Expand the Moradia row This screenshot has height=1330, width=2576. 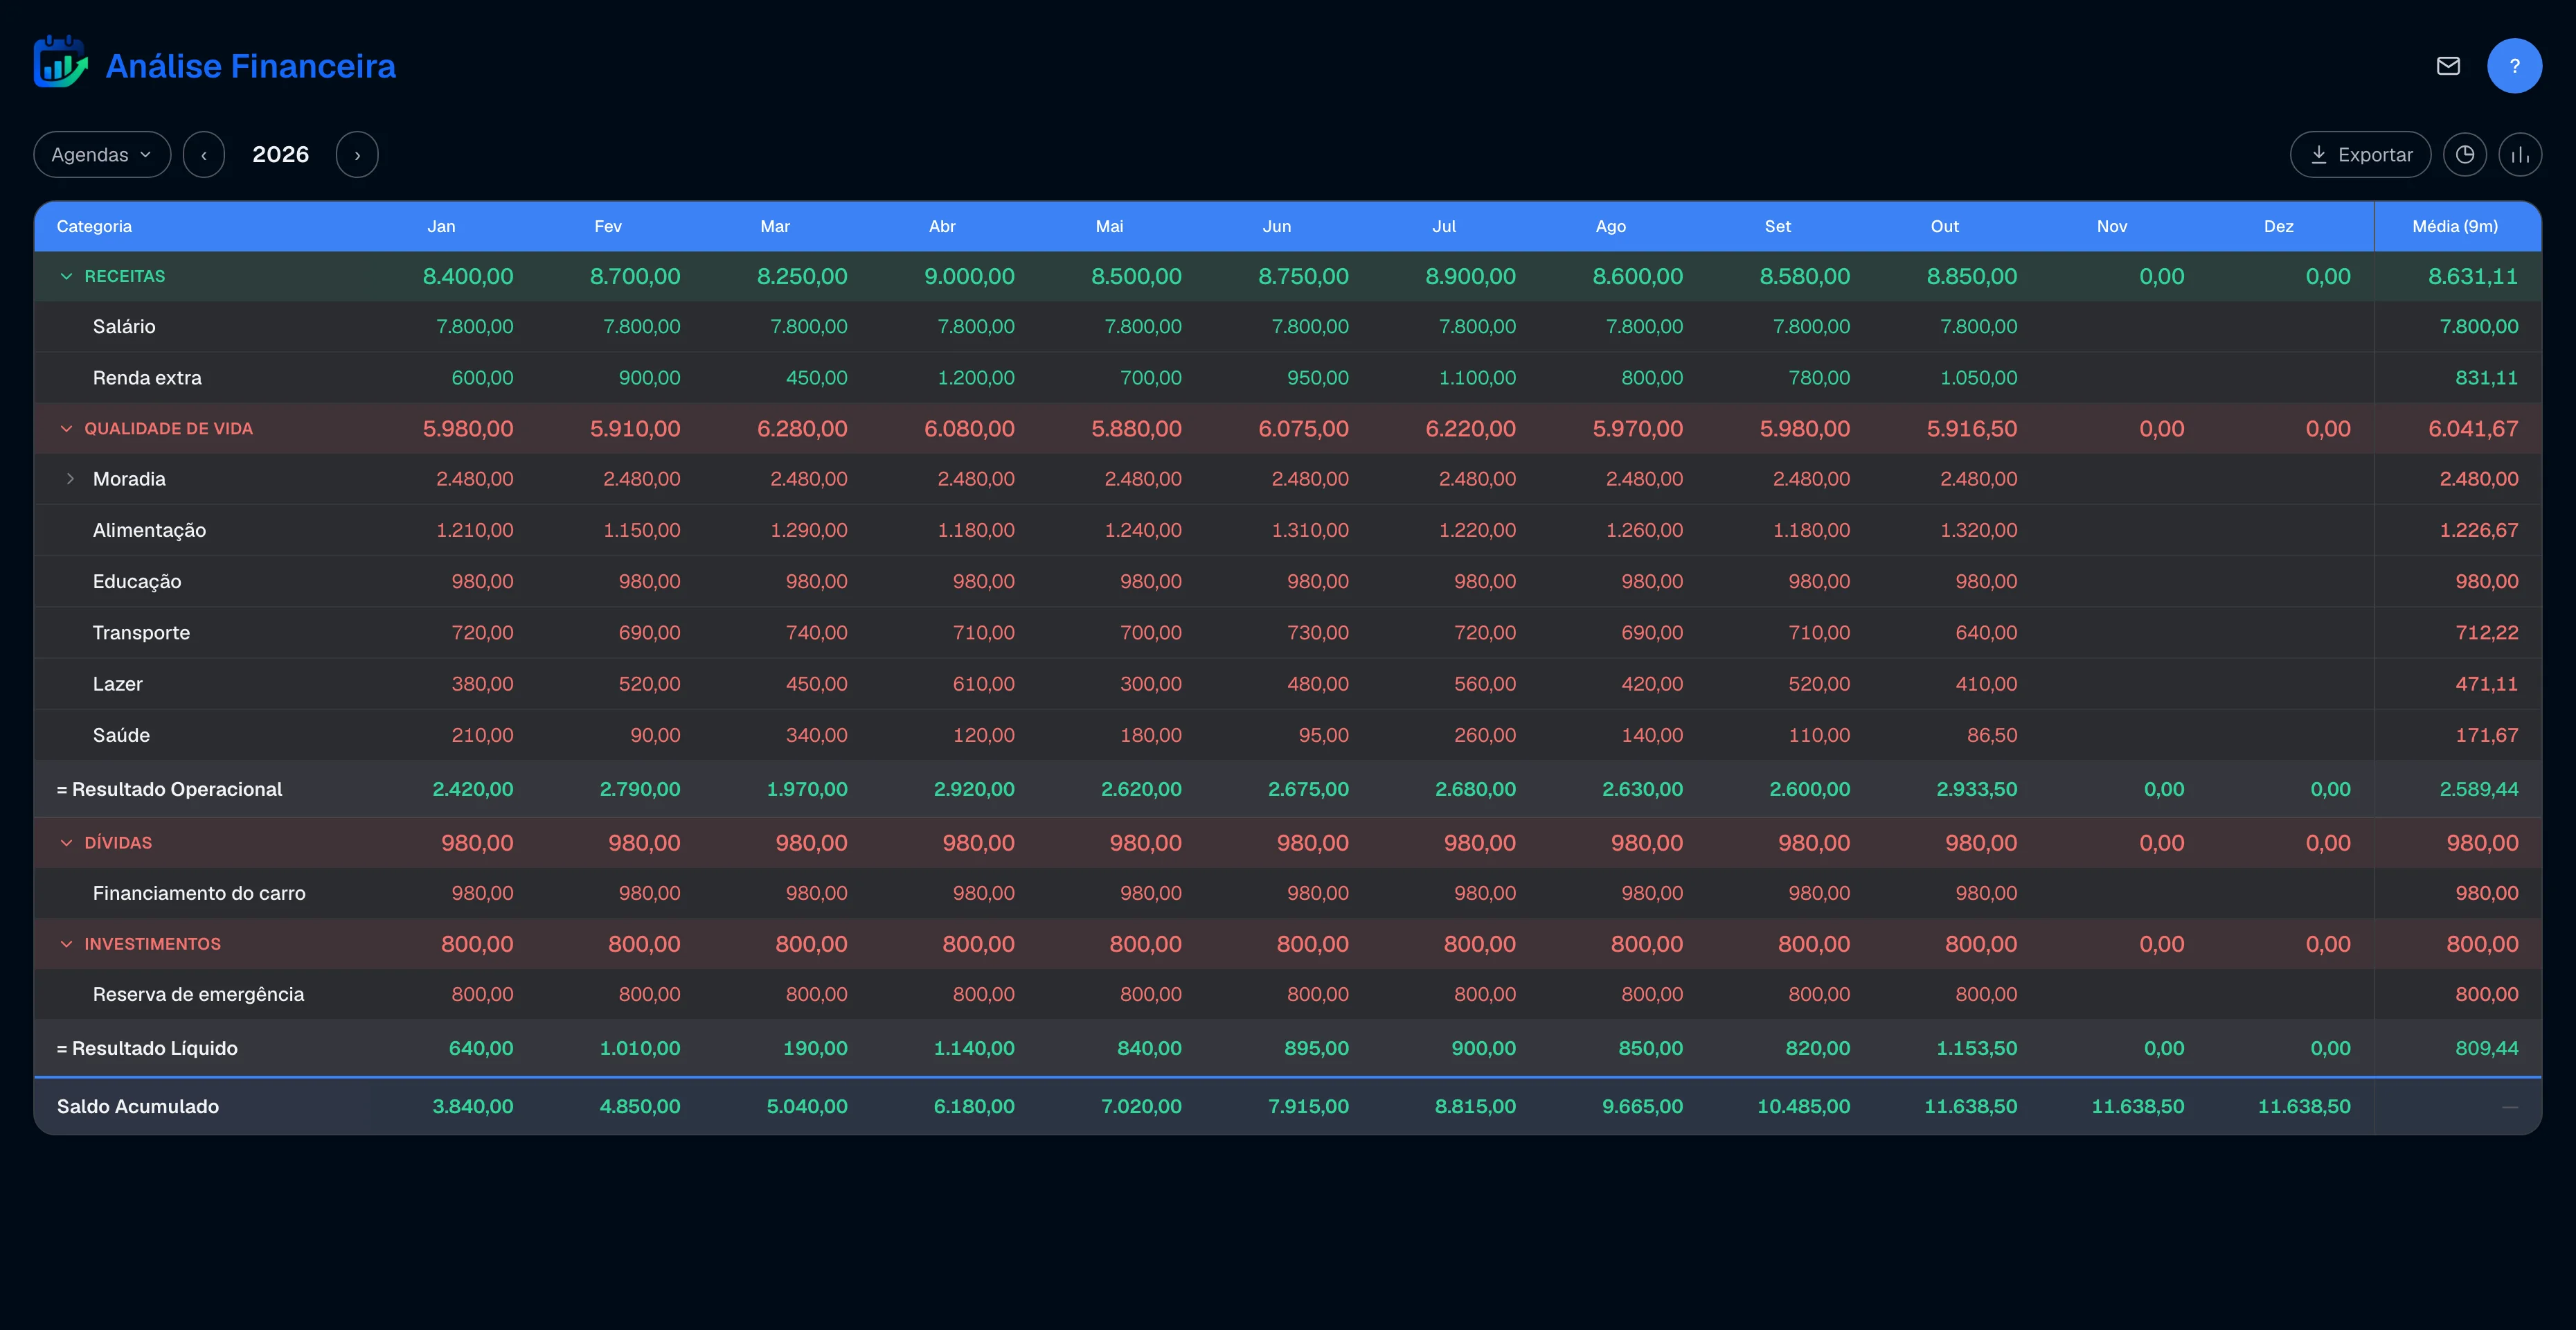pyautogui.click(x=70, y=479)
